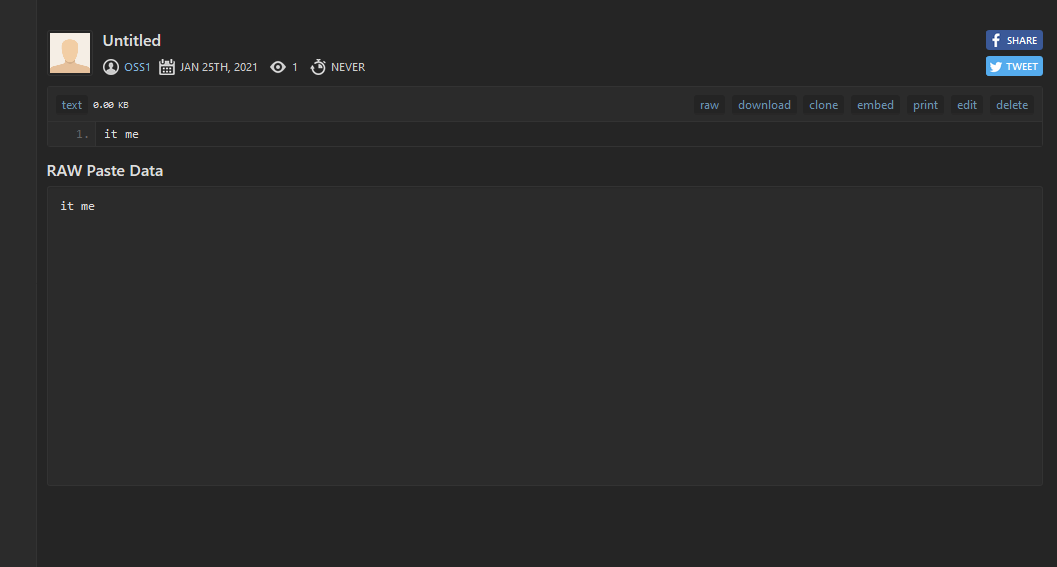Tweet this paste on Twitter
Screen dimensions: 1057x567
tap(1014, 66)
